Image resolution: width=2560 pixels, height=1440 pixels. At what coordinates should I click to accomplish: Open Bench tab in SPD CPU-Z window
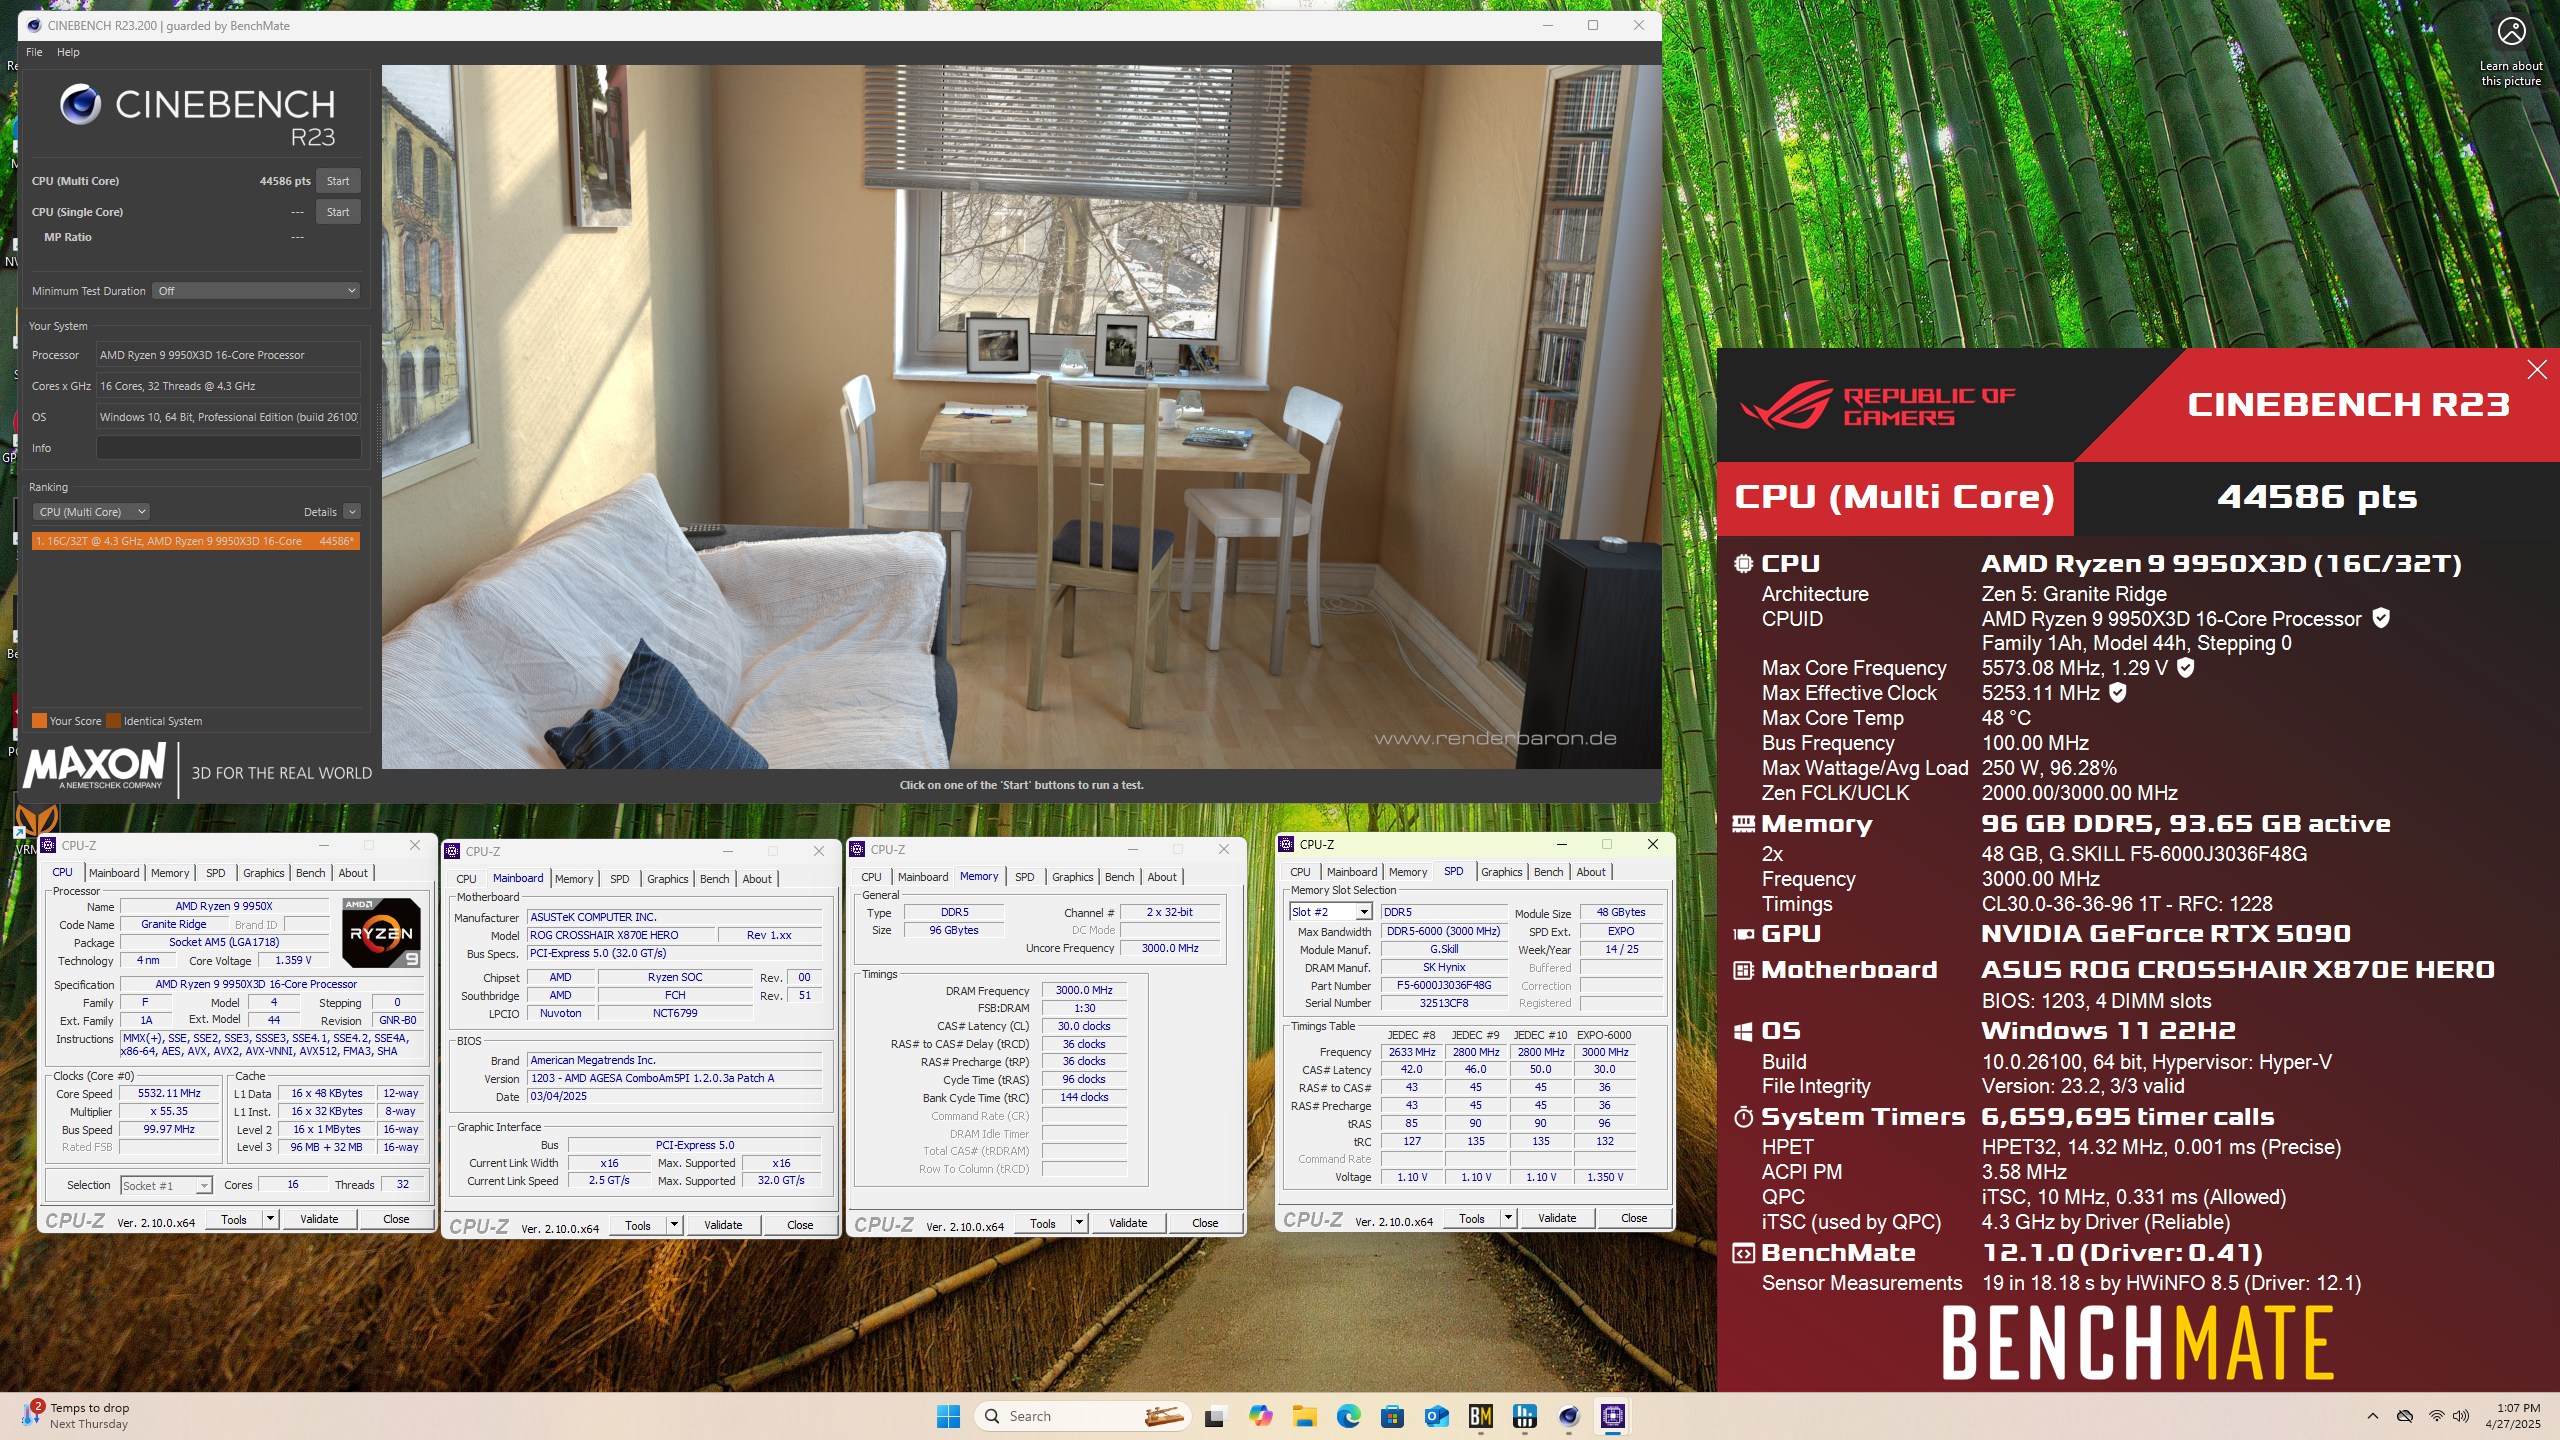point(1548,872)
